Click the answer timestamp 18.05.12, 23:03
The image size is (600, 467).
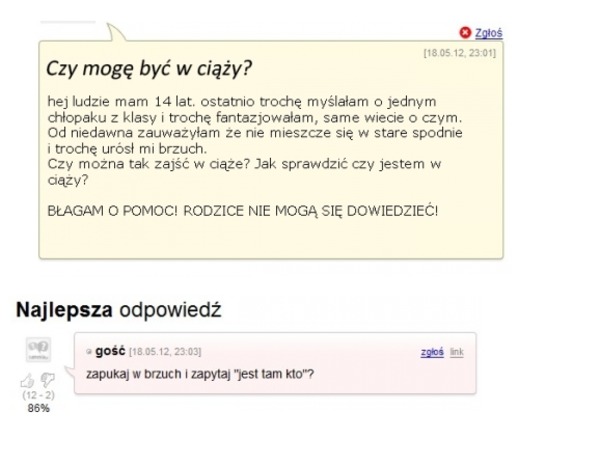pos(165,352)
